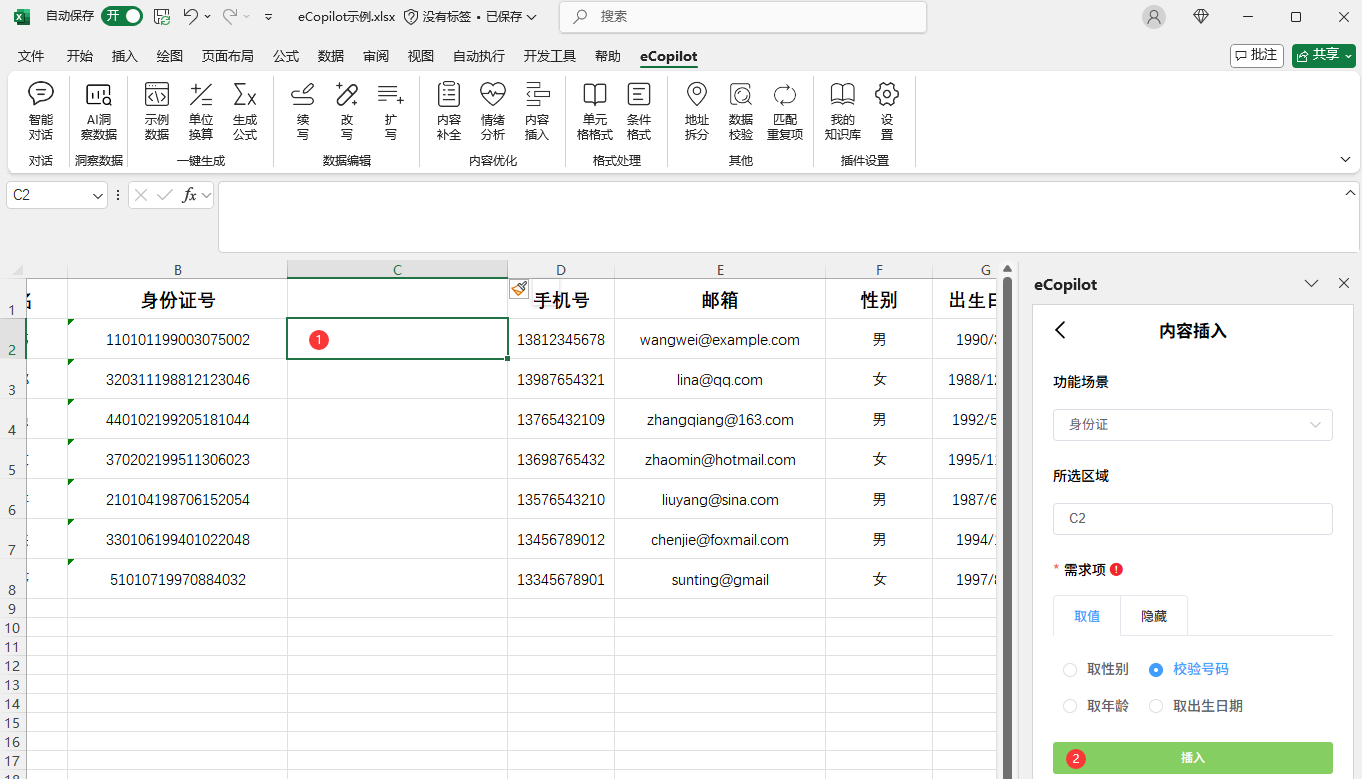The image size is (1362, 779).
Task: Toggle the 自动保存 autosave switch
Action: (122, 16)
